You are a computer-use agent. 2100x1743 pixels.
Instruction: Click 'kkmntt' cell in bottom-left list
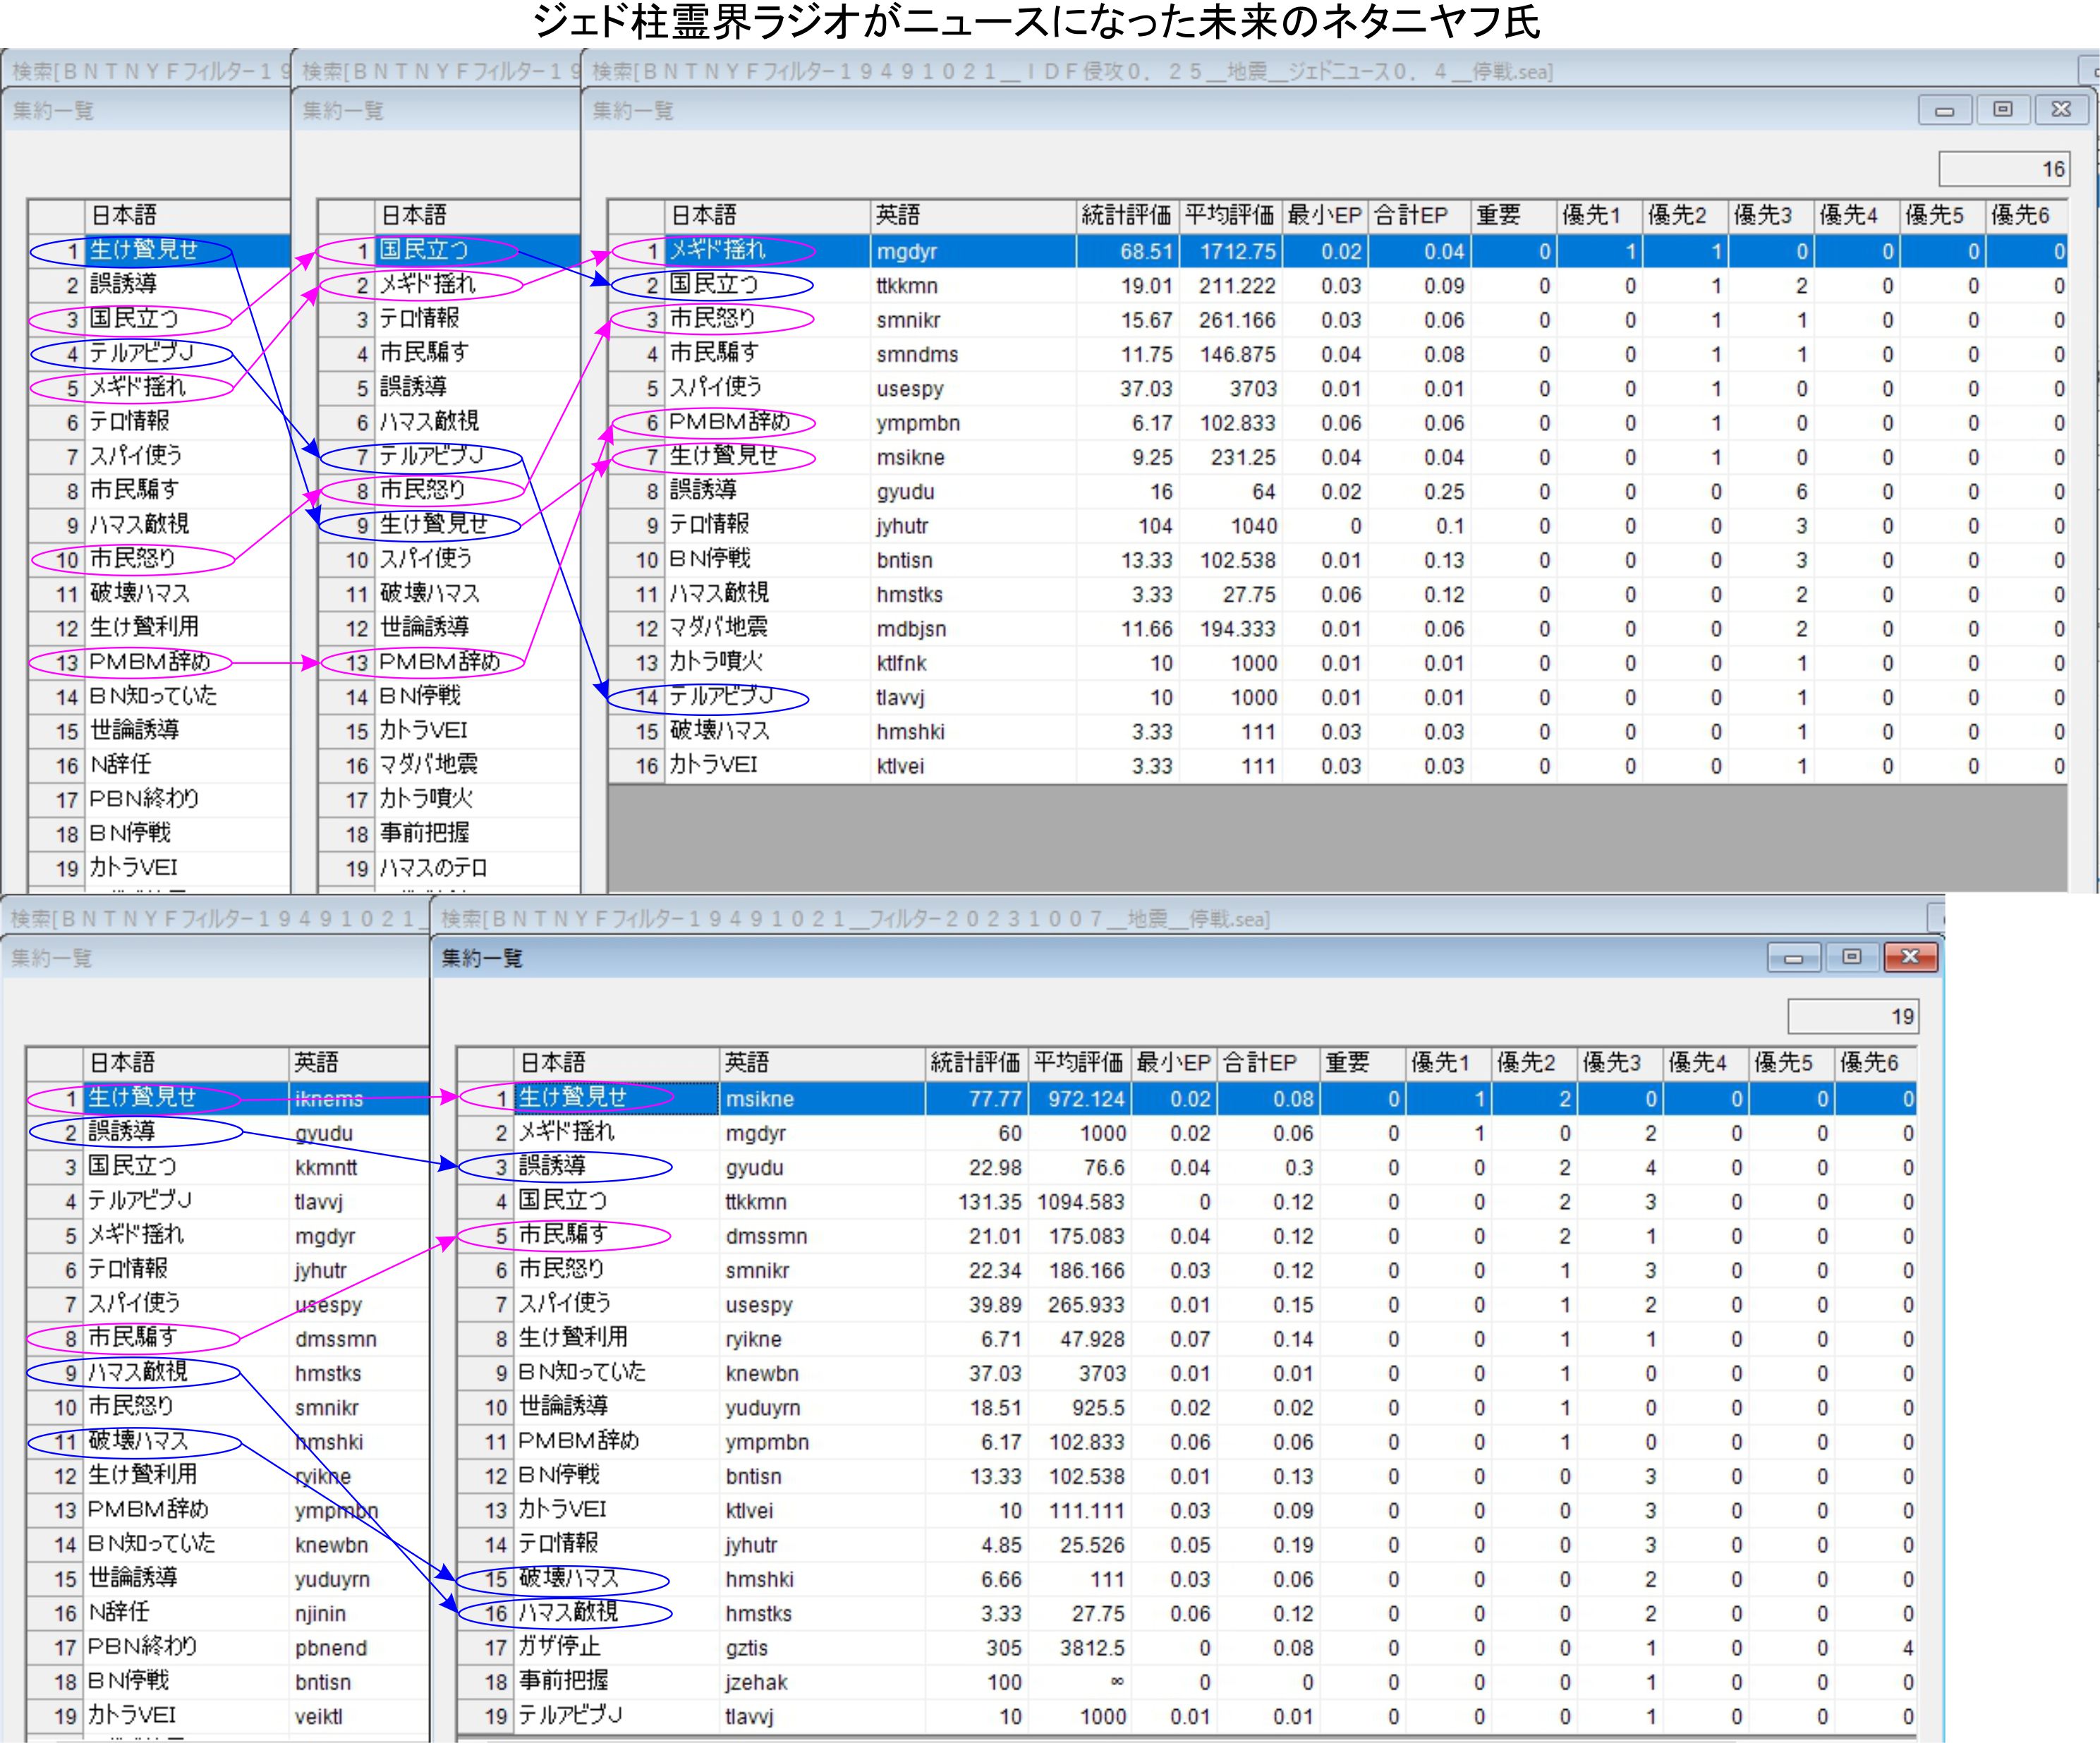358,1167
